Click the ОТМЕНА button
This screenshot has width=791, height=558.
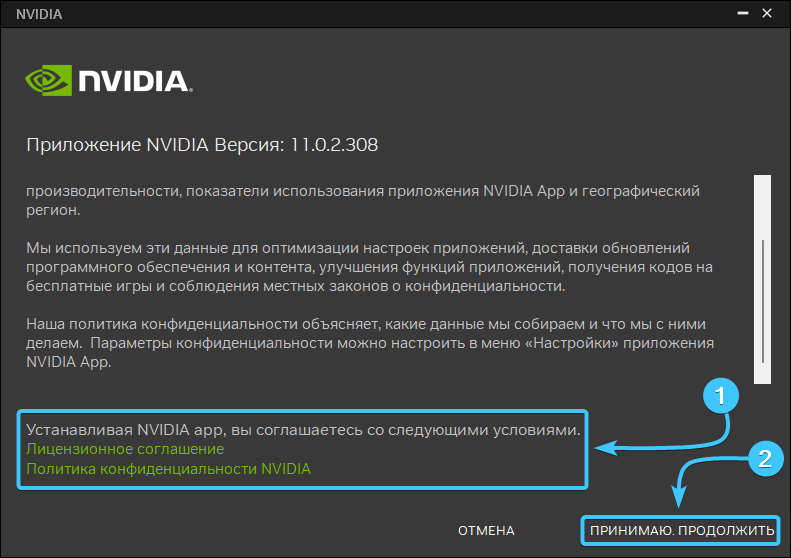click(x=486, y=530)
